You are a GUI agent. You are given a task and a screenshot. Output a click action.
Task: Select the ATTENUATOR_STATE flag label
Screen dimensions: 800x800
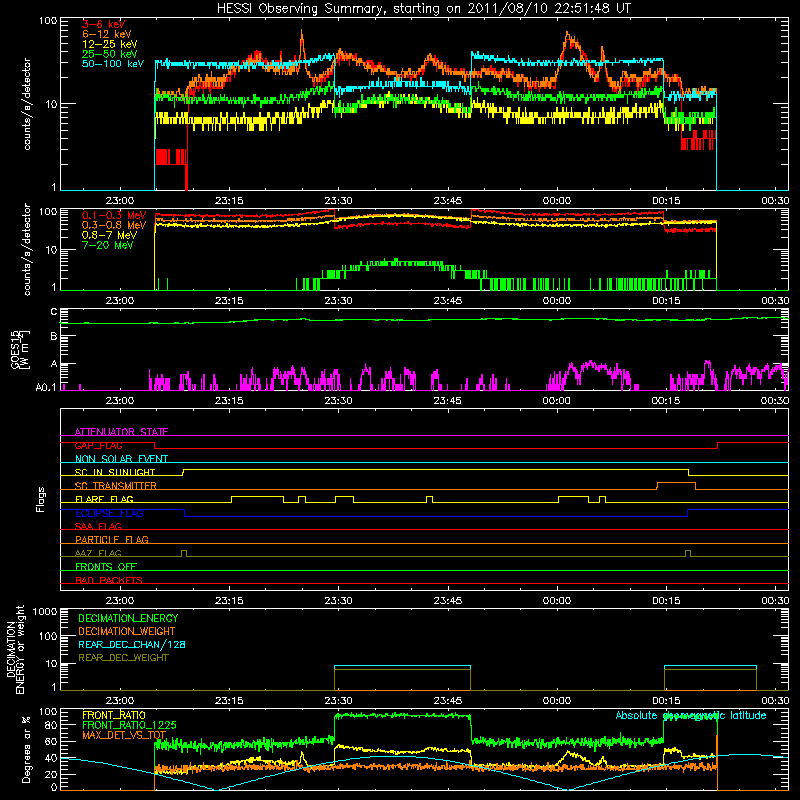(x=121, y=432)
